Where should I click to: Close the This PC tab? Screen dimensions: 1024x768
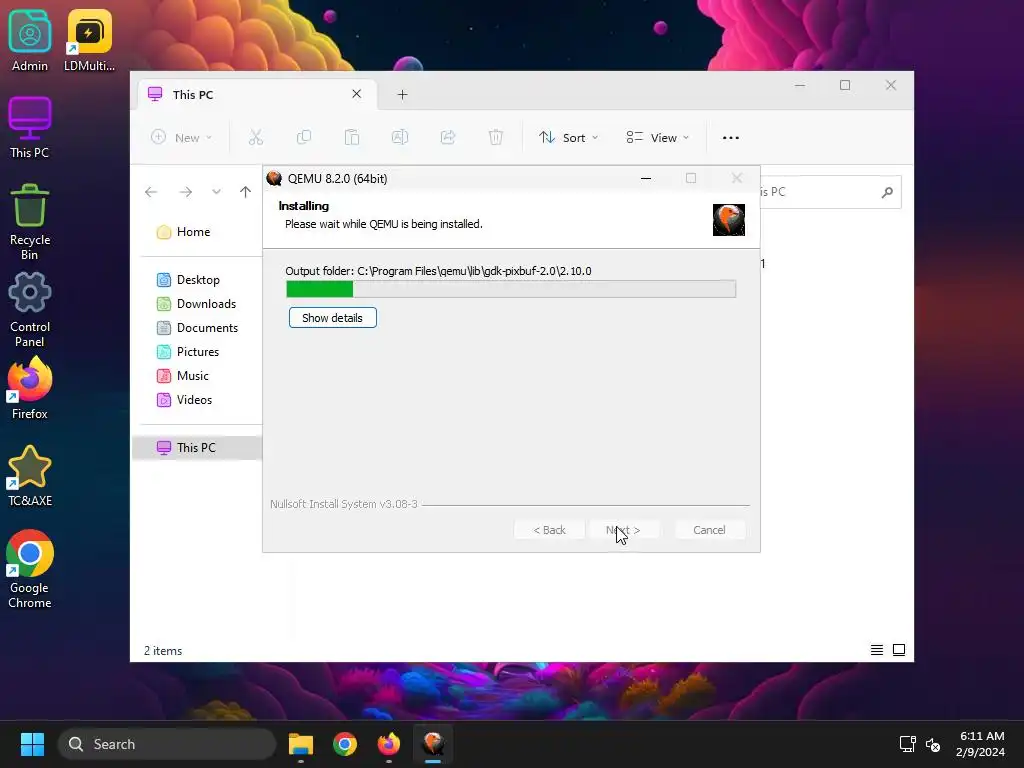coord(357,94)
